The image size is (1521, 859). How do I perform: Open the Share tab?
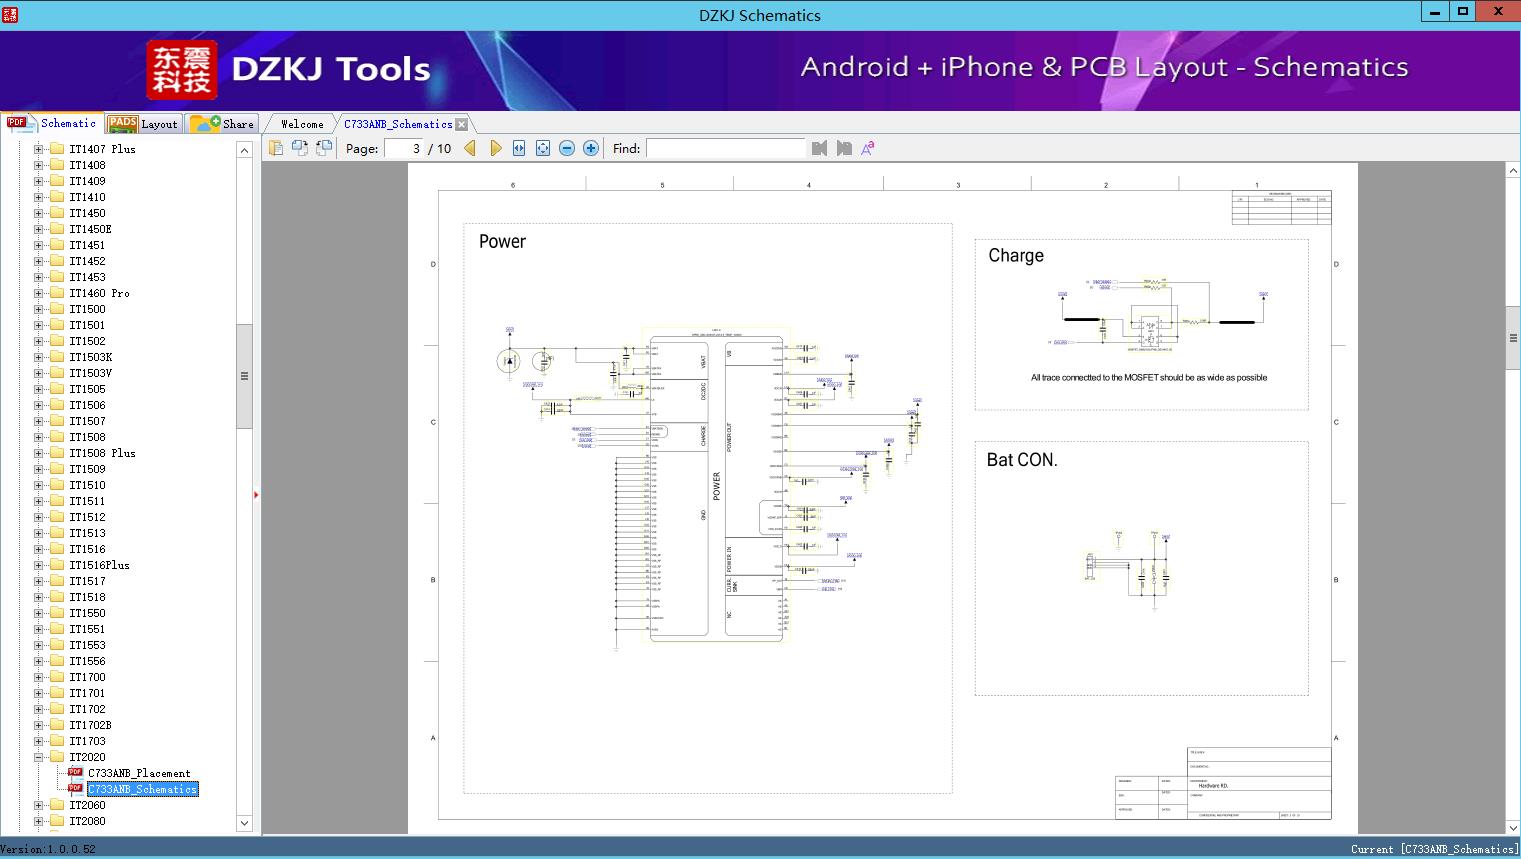pyautogui.click(x=223, y=124)
